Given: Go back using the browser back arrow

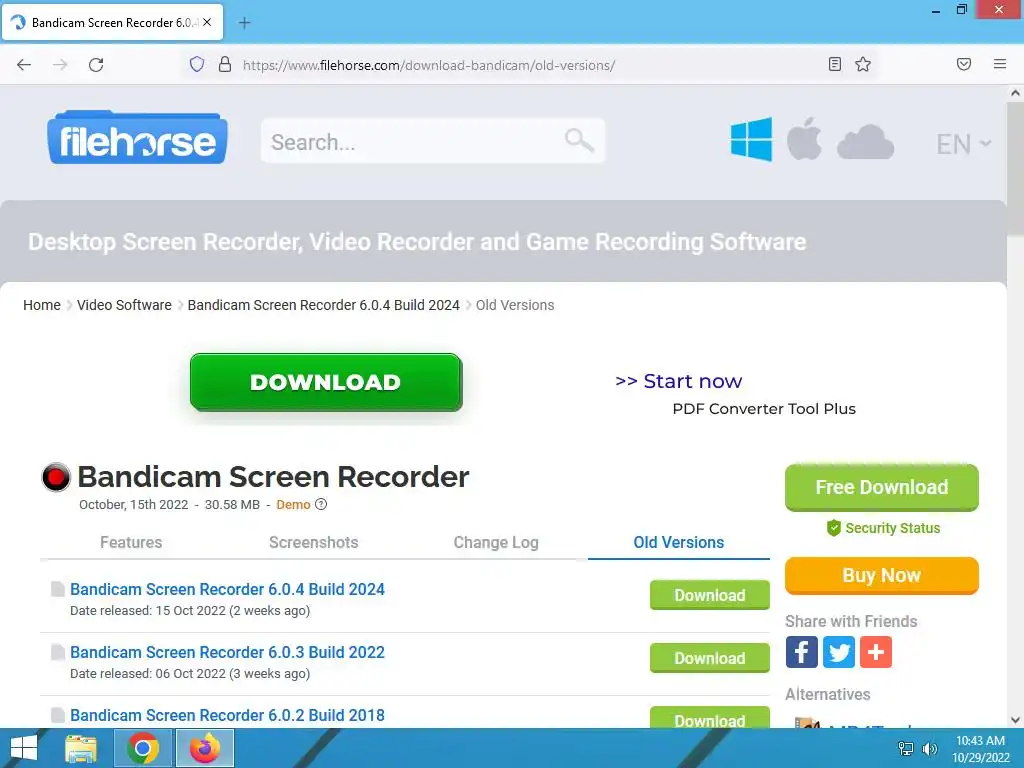Looking at the screenshot, I should (x=24, y=65).
